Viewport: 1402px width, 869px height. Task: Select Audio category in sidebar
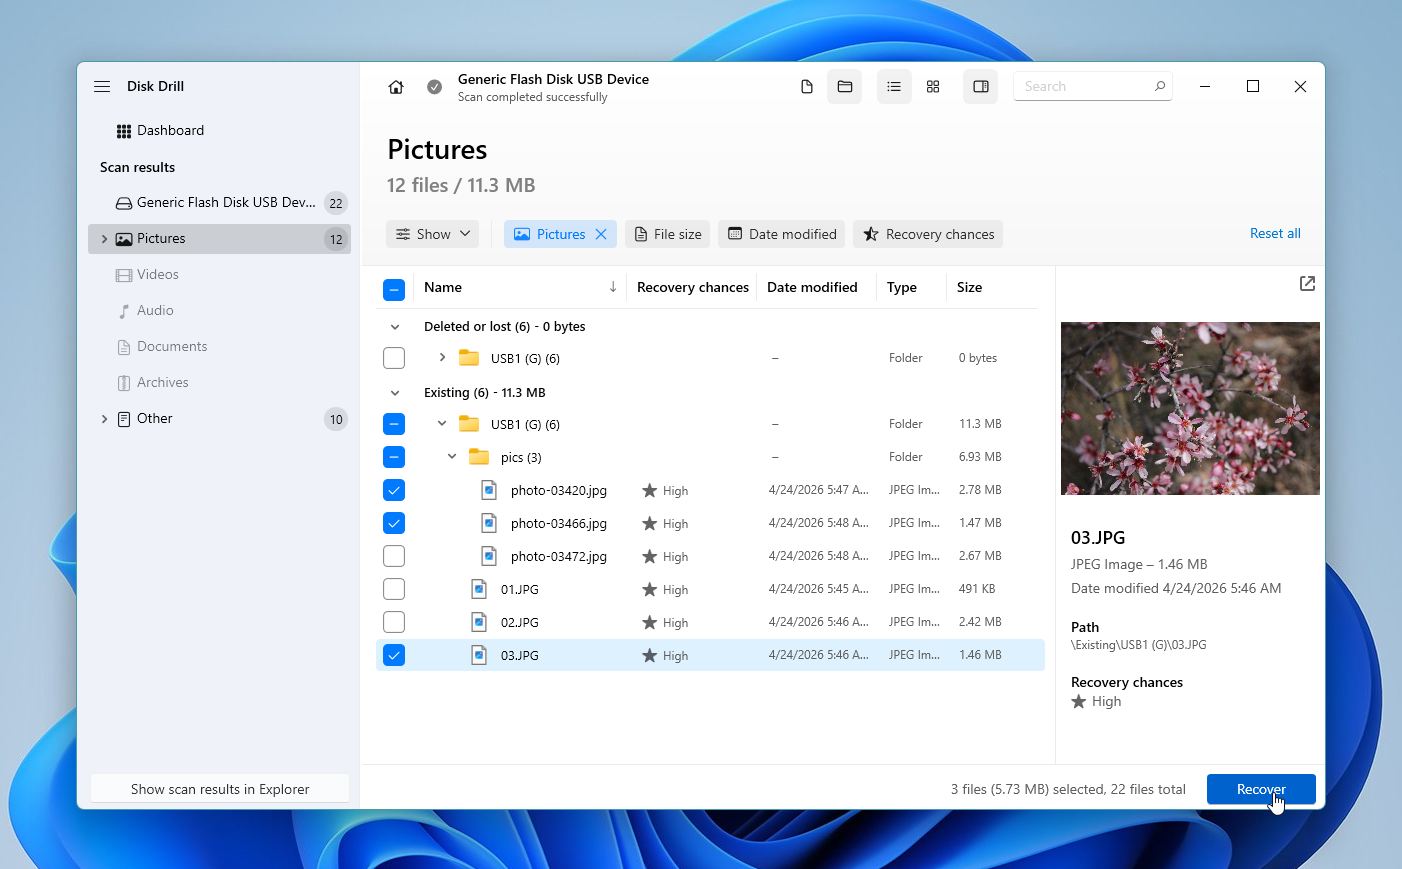pyautogui.click(x=219, y=311)
